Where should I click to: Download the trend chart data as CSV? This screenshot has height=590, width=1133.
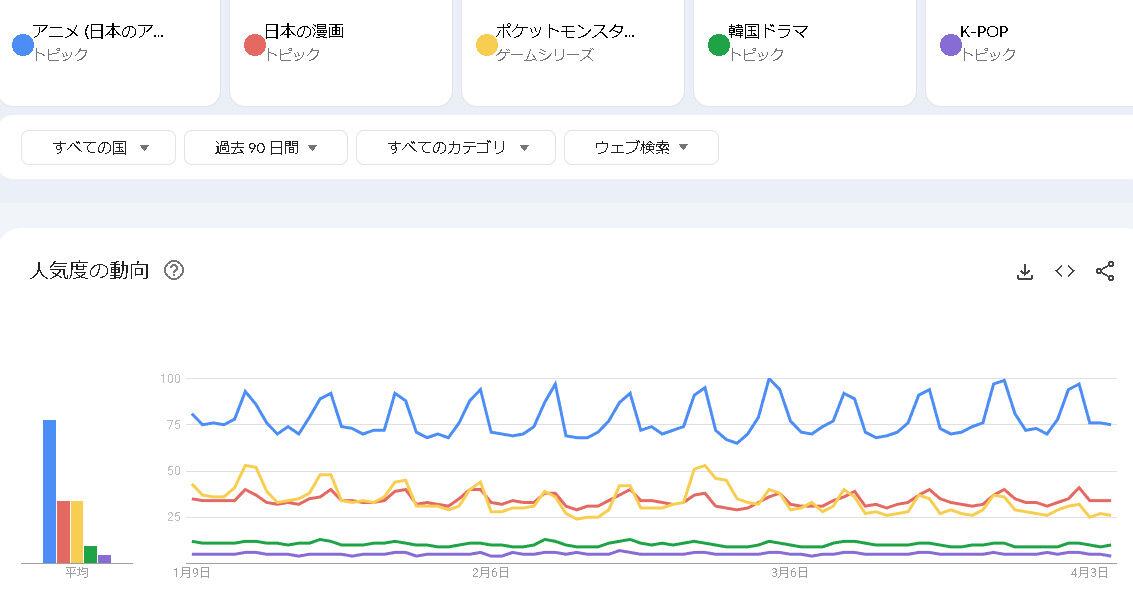point(1024,271)
